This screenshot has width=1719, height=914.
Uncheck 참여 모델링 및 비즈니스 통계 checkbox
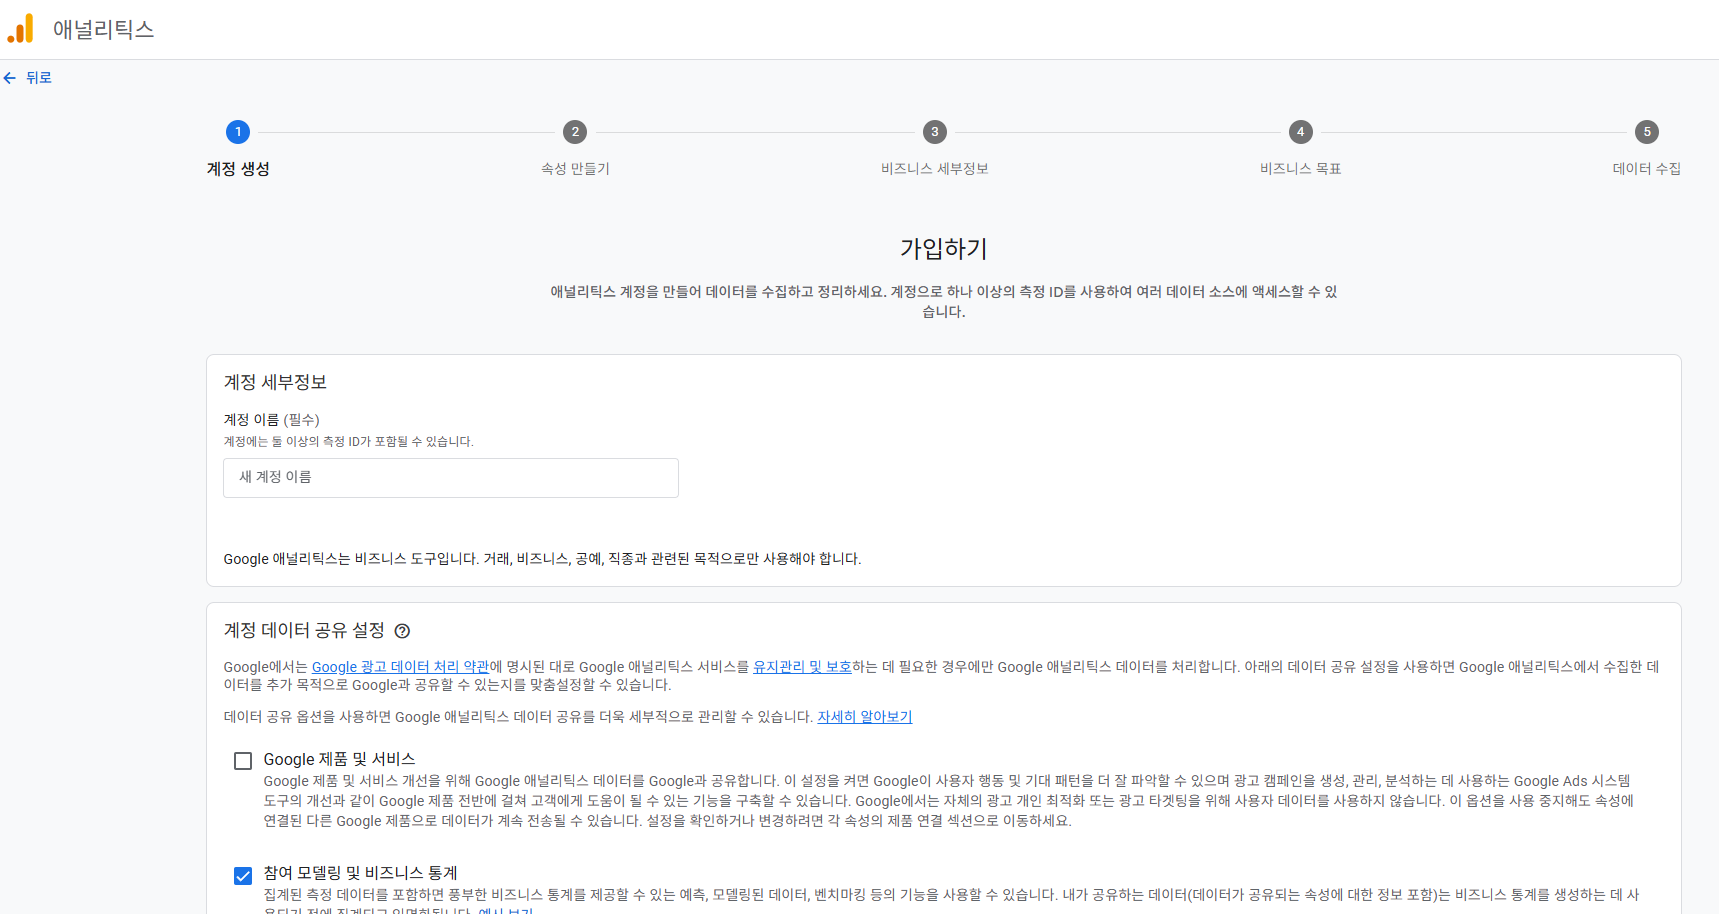point(243,876)
